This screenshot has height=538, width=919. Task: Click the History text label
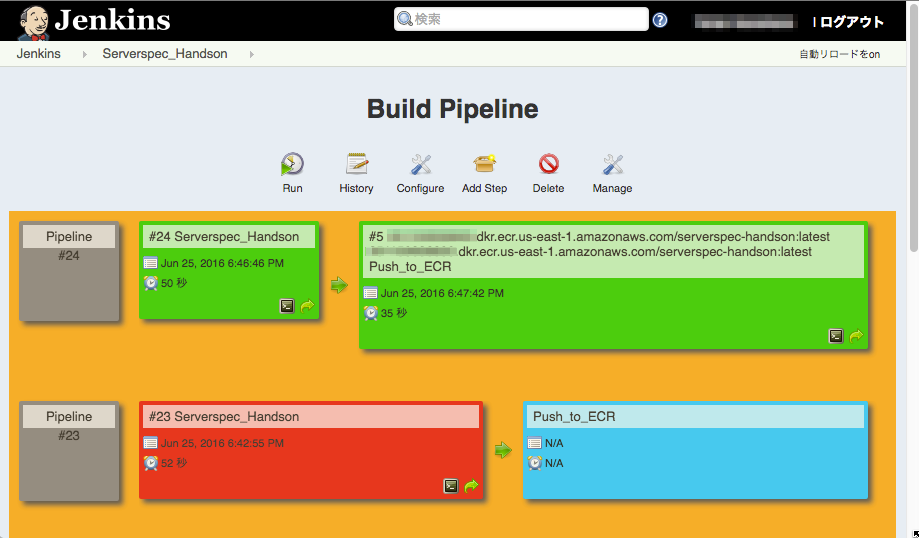[356, 188]
